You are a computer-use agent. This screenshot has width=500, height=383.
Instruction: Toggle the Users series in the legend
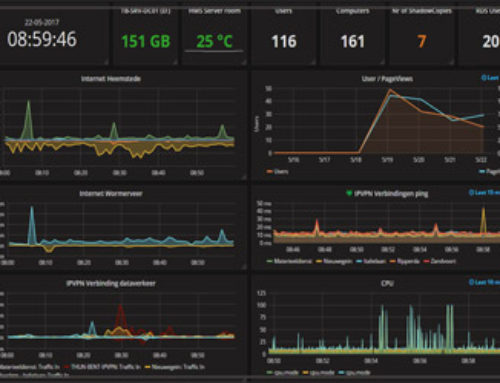tap(281, 172)
